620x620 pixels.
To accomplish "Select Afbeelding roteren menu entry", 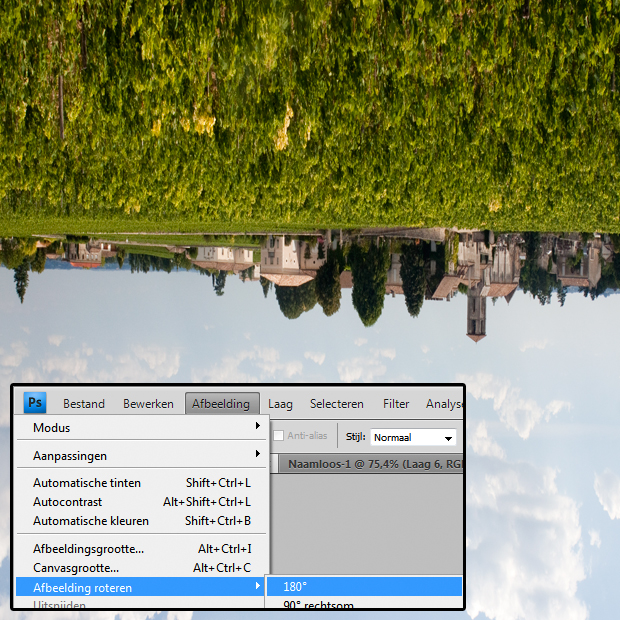I will pos(140,587).
